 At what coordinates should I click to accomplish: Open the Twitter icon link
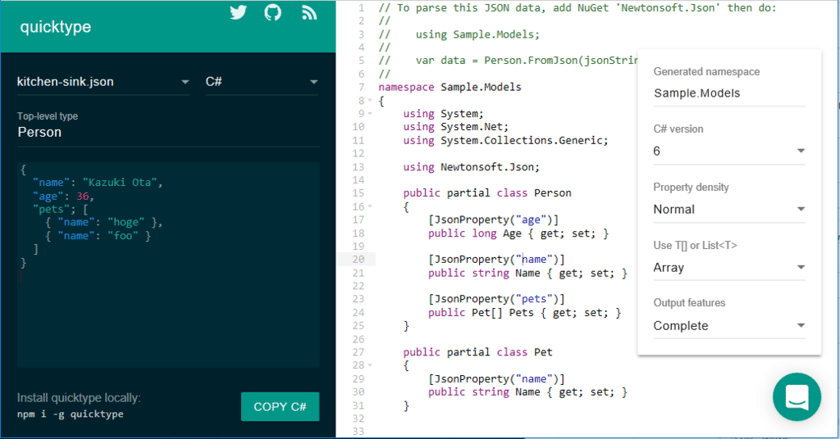pyautogui.click(x=238, y=12)
